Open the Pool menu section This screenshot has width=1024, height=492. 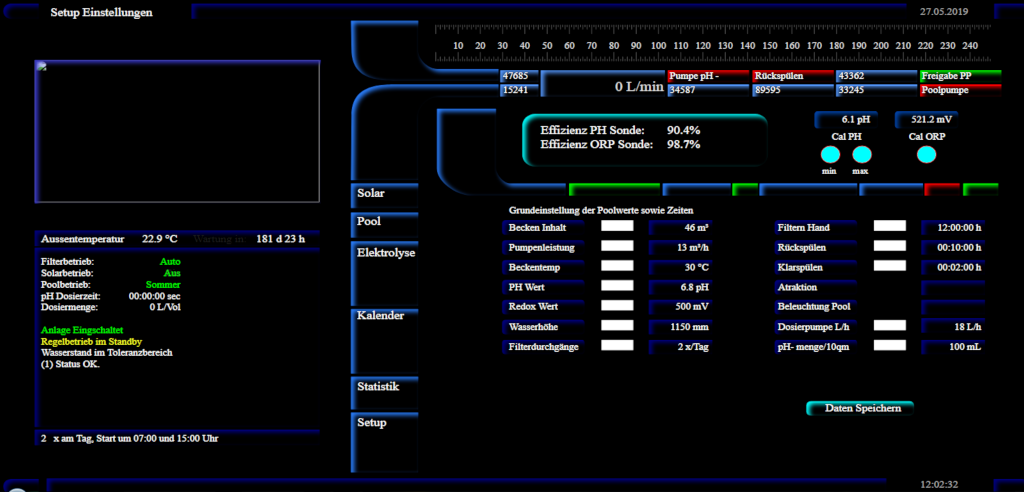[369, 221]
